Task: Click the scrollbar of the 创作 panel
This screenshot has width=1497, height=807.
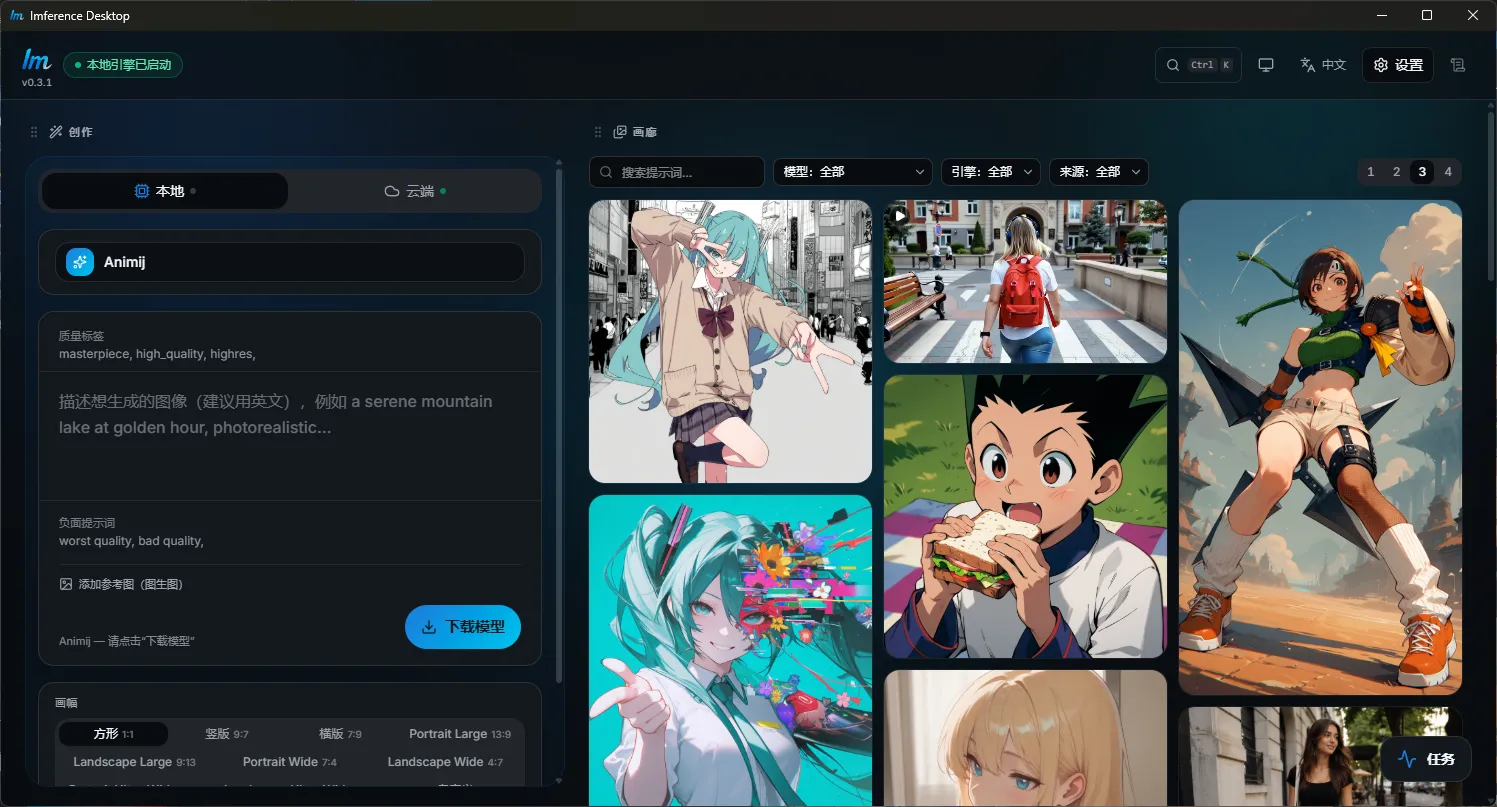Action: click(558, 428)
